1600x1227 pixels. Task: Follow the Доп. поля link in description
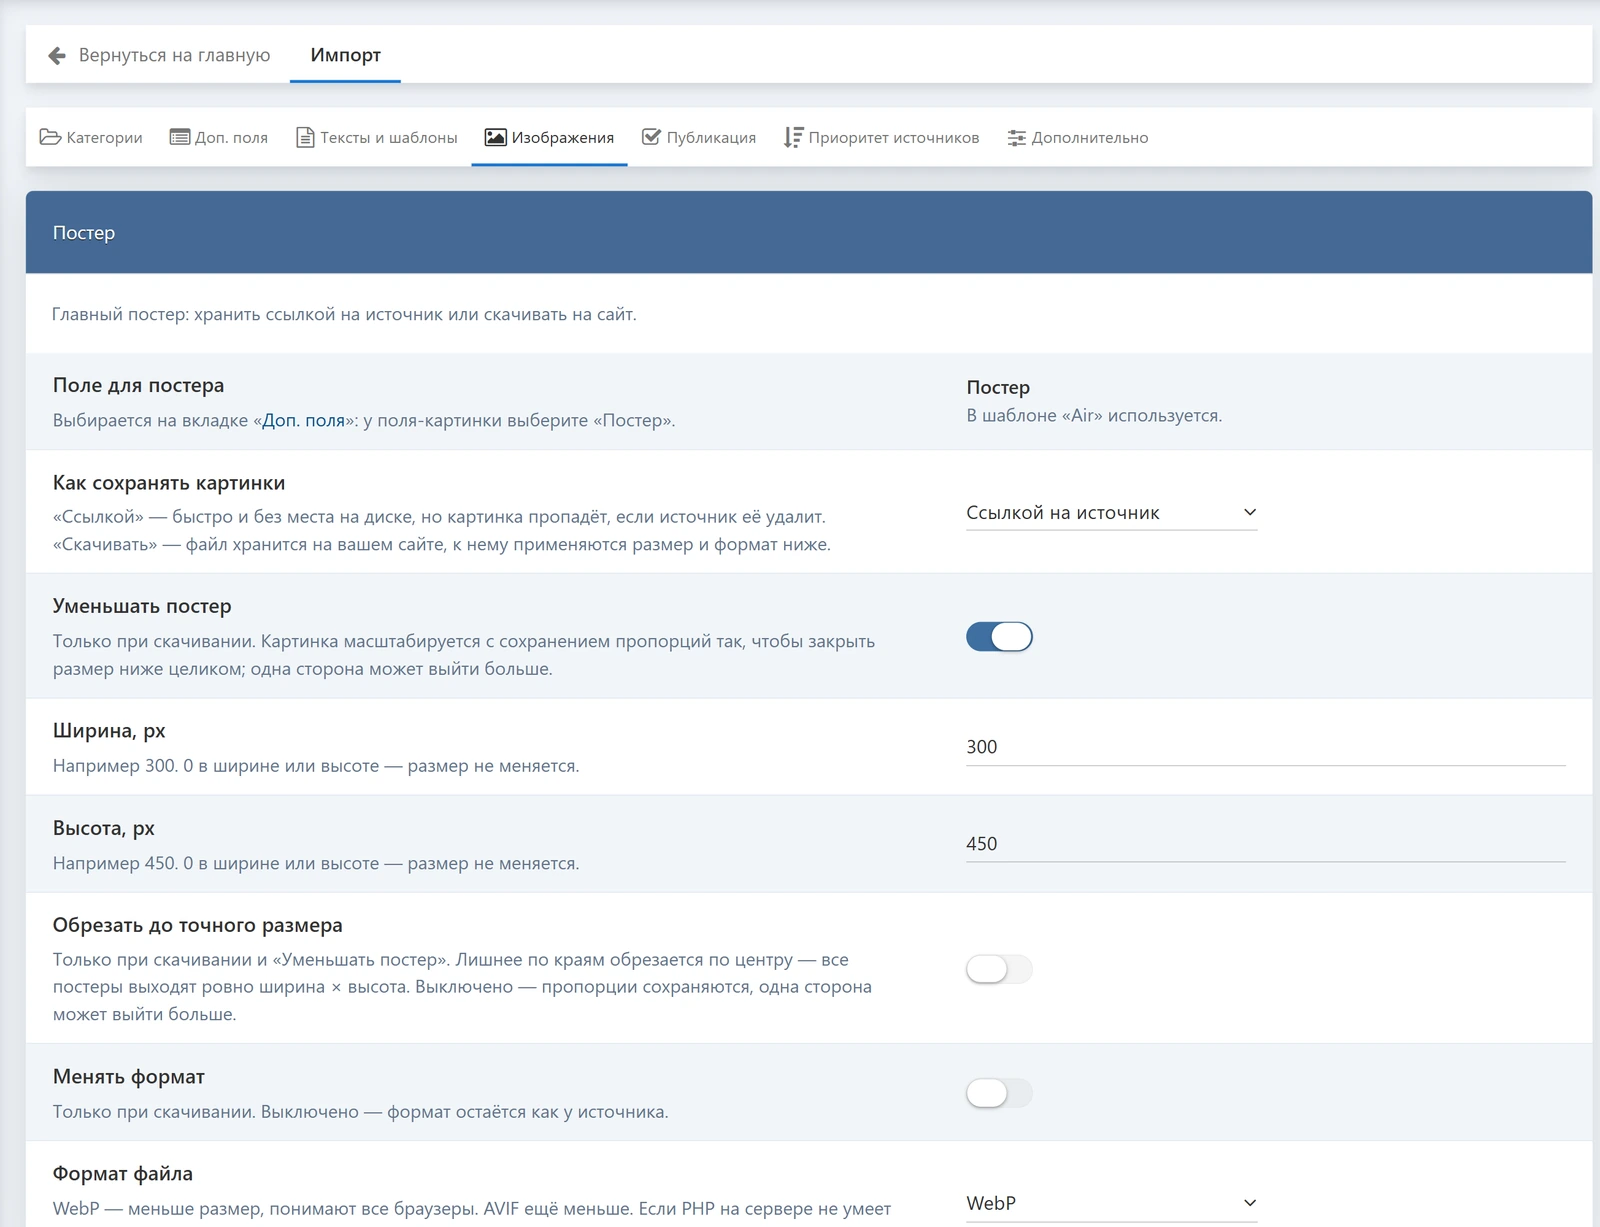point(303,421)
